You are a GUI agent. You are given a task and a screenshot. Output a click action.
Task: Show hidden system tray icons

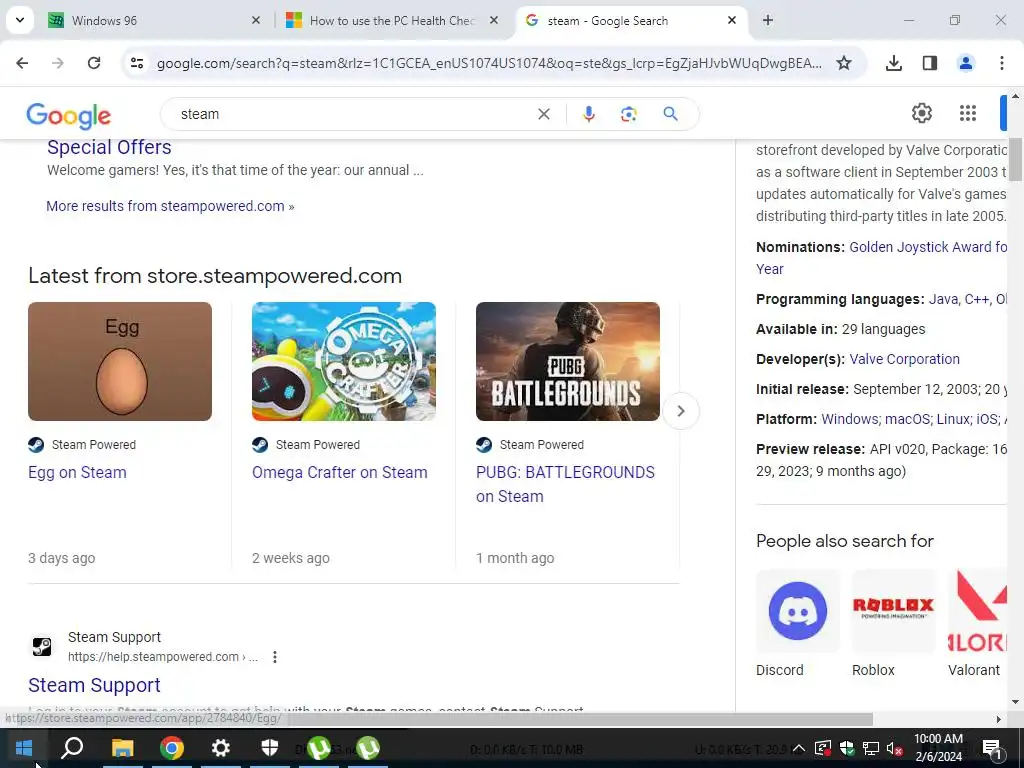coord(799,748)
